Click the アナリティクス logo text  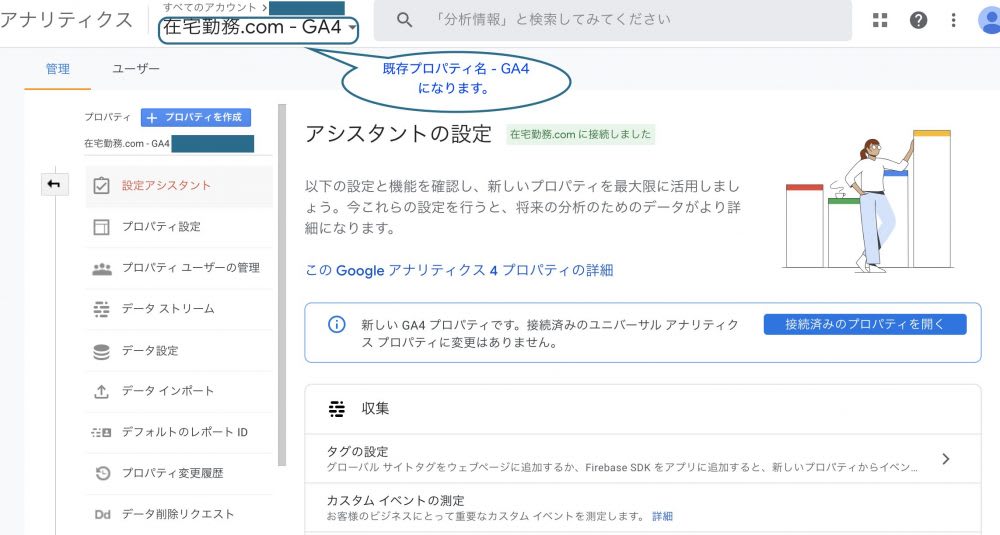click(x=66, y=20)
